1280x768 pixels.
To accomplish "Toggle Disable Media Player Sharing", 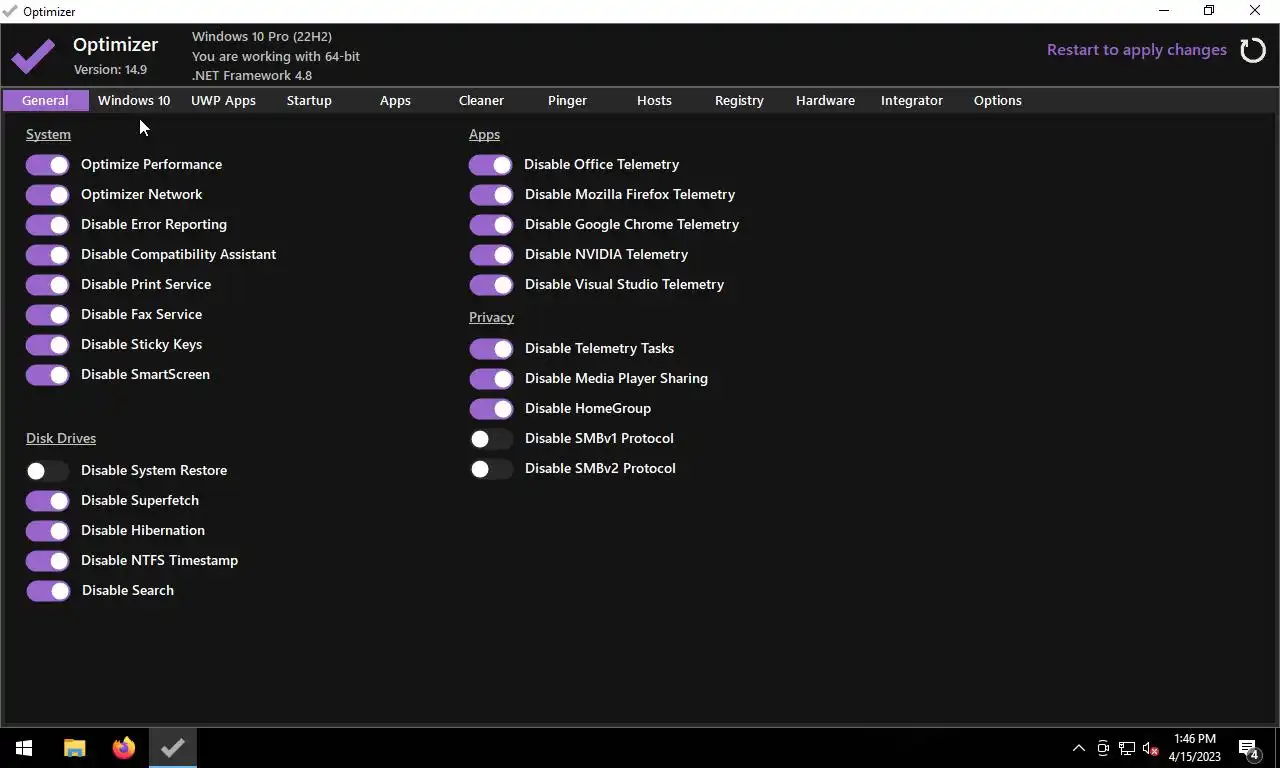I will tap(491, 379).
